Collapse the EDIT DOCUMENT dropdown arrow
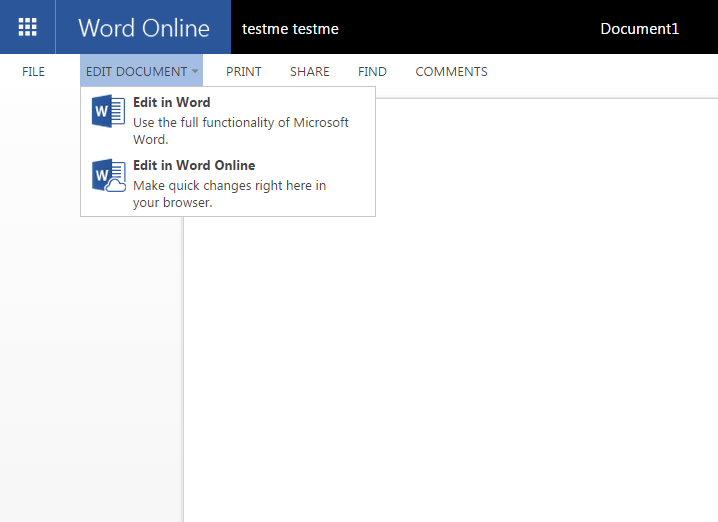The width and height of the screenshot is (718, 522). point(195,71)
